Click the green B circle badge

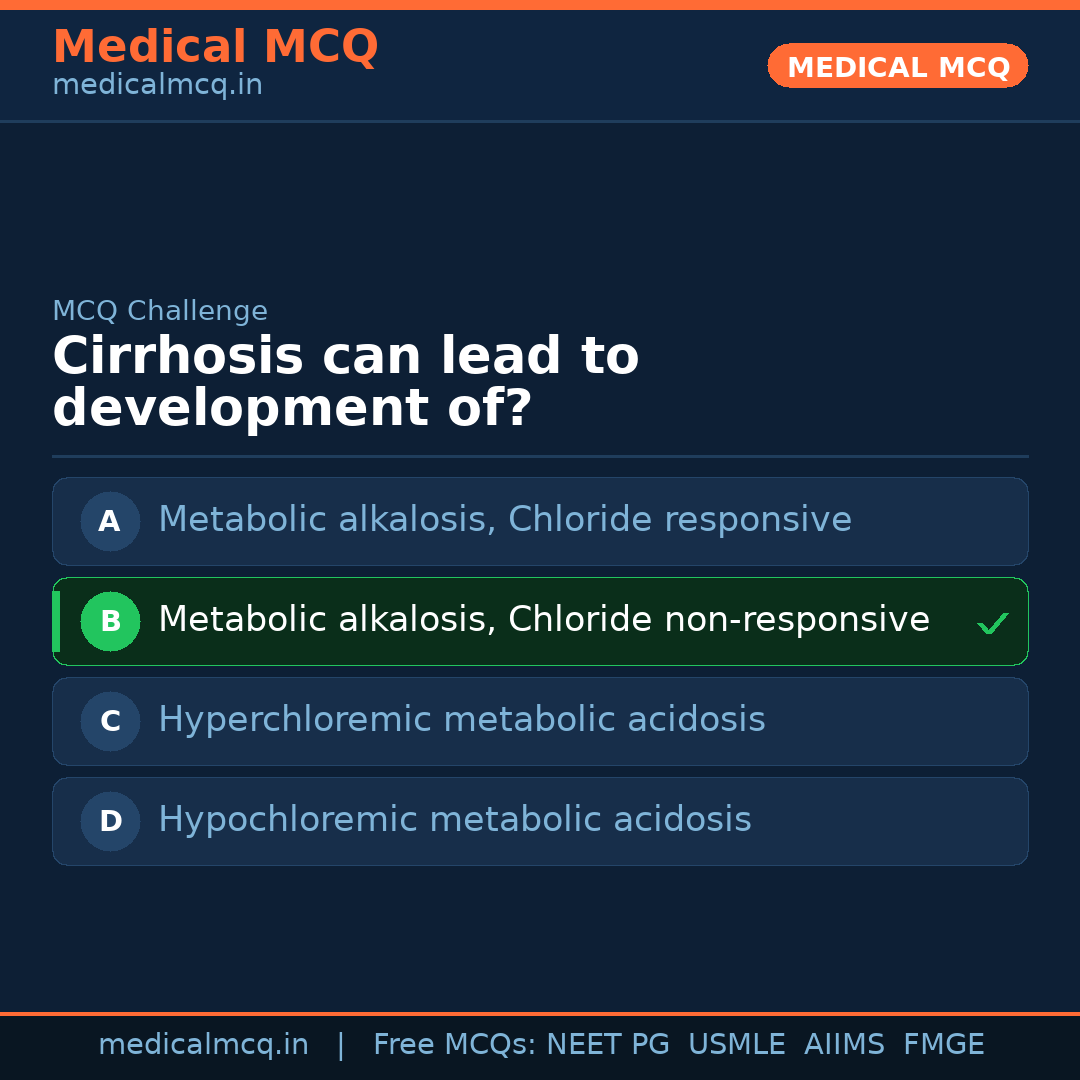pyautogui.click(x=110, y=621)
